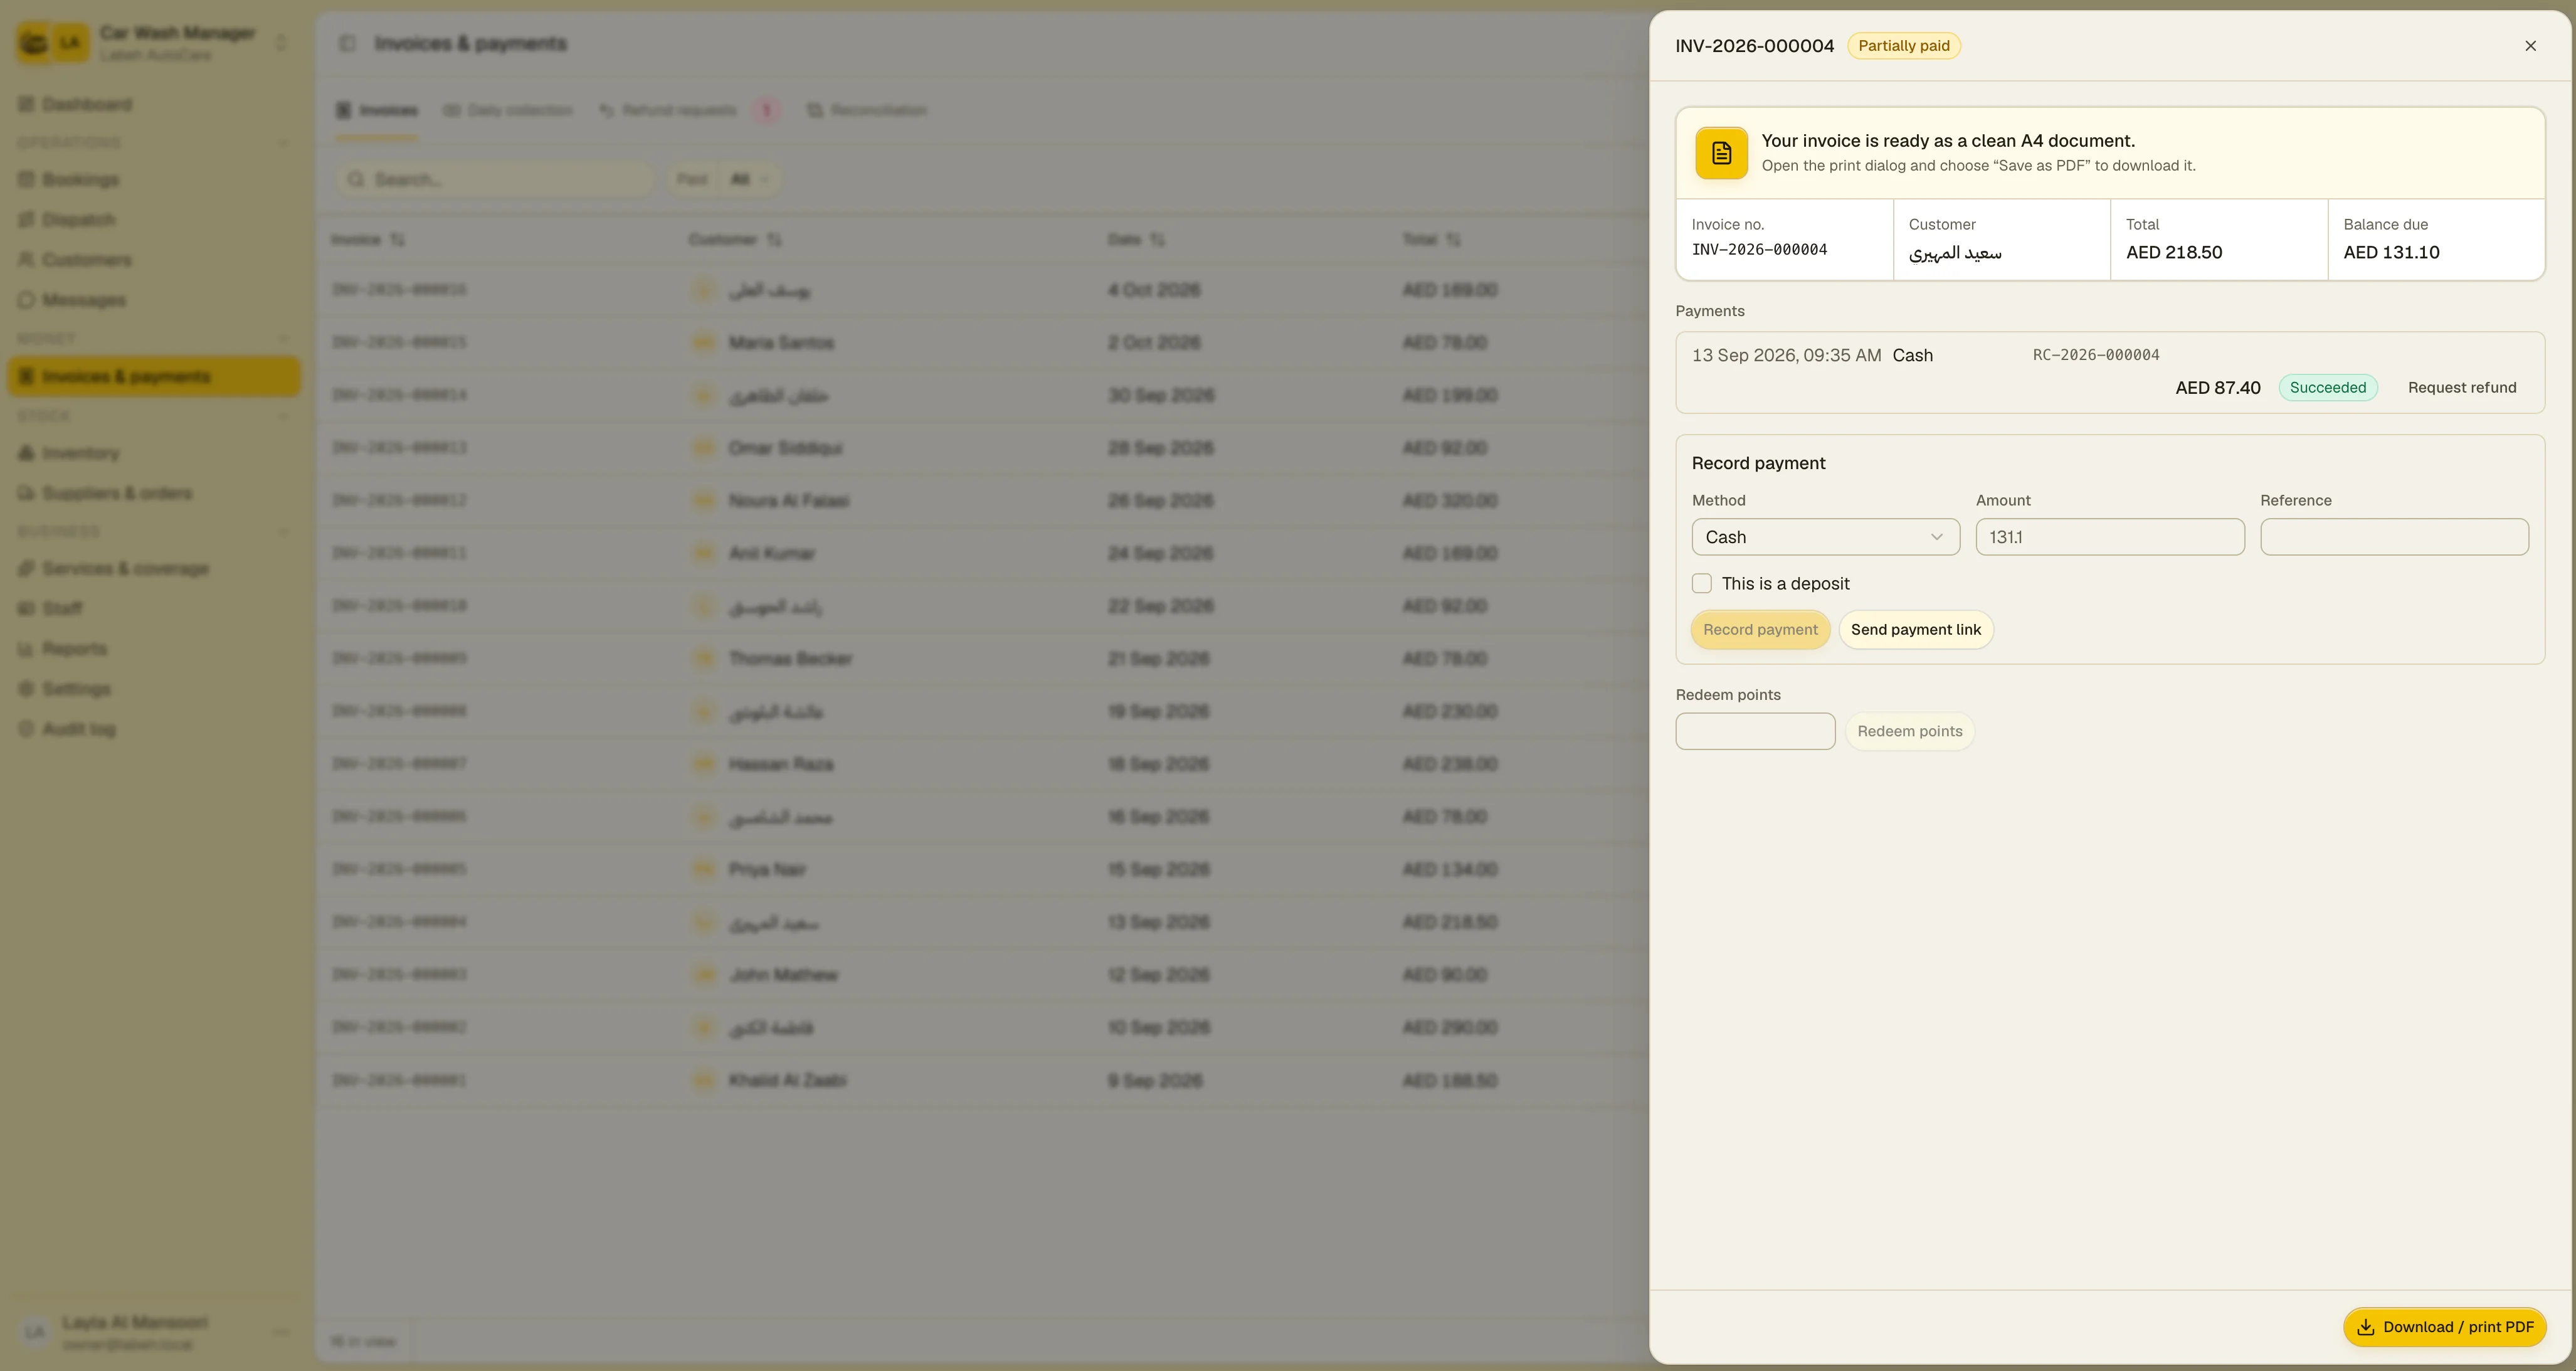The height and width of the screenshot is (1371, 2576).
Task: Open the Omar Siddiqui invoice row
Action: tap(982, 448)
